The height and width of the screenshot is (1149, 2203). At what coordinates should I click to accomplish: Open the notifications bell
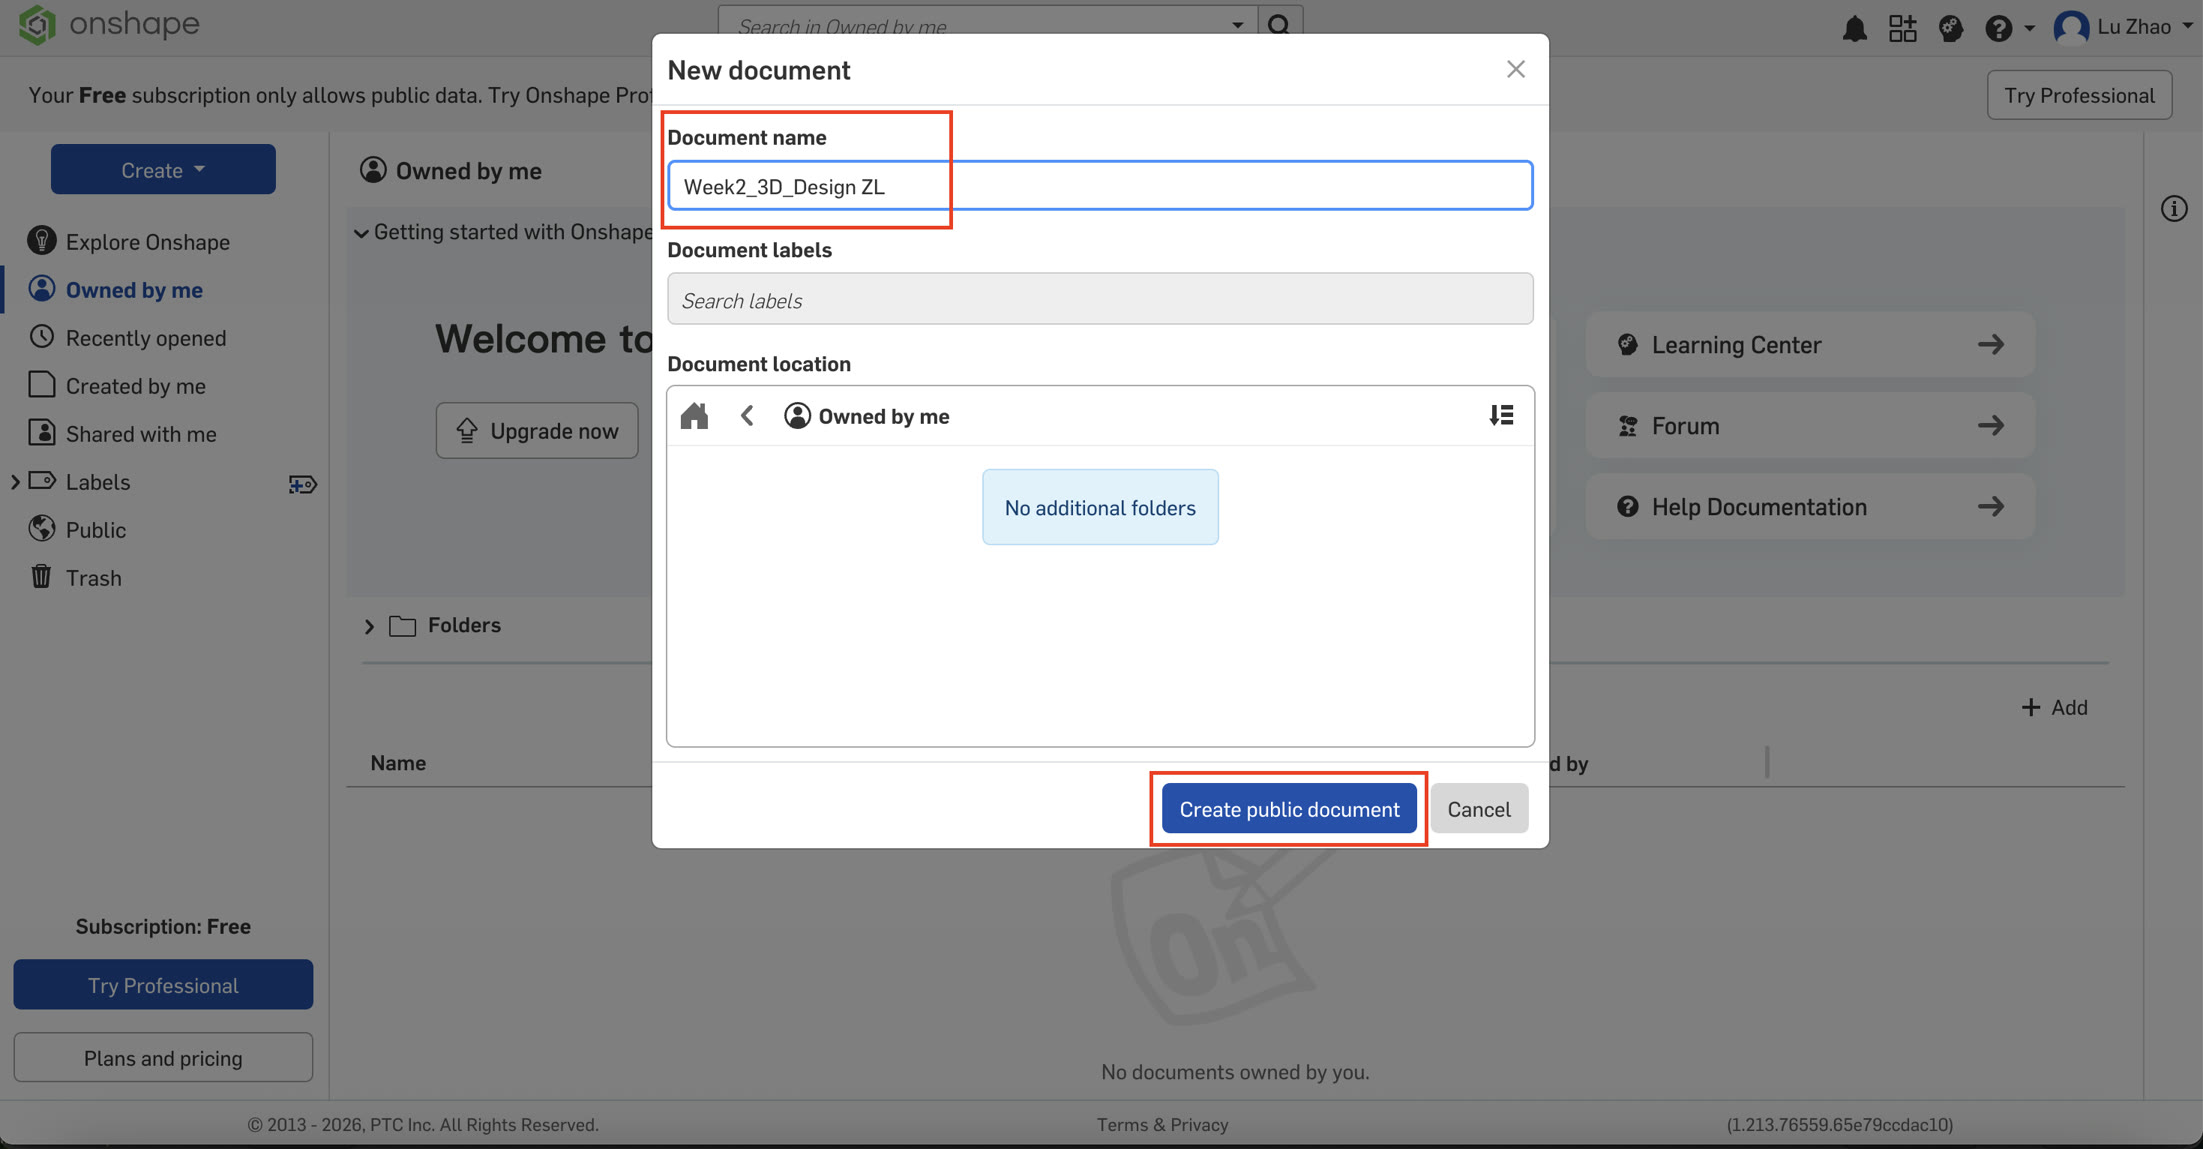[x=1854, y=28]
